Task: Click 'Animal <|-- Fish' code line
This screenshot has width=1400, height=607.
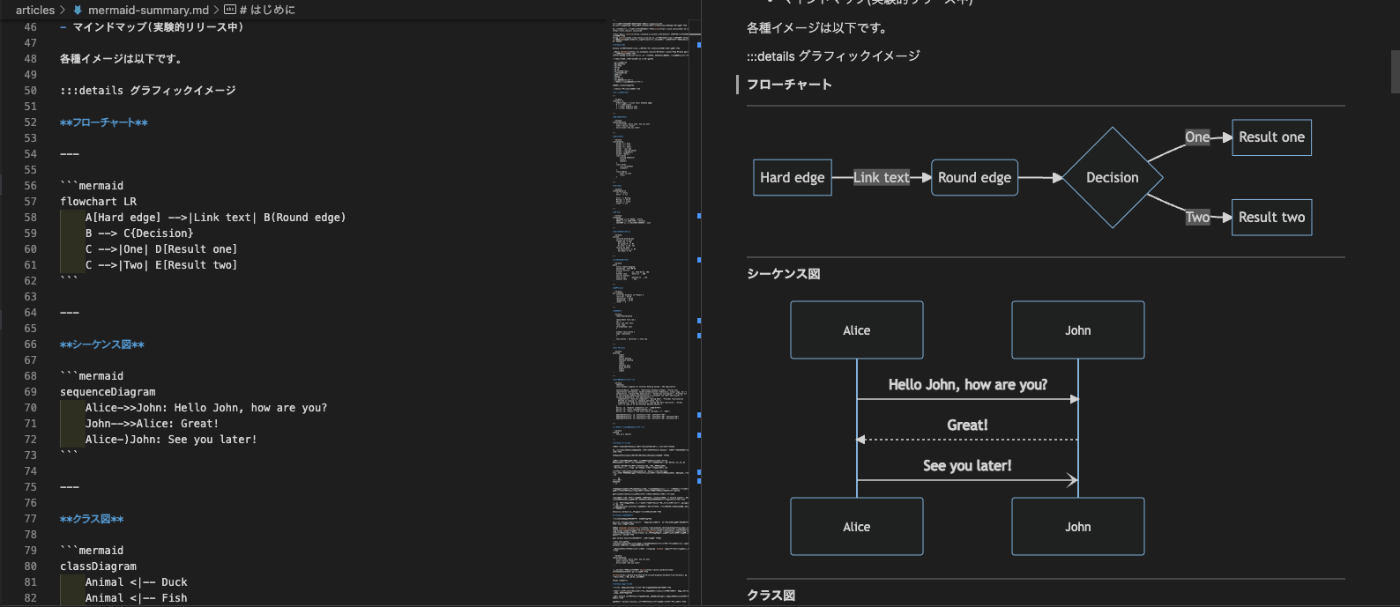Action: click(x=136, y=598)
